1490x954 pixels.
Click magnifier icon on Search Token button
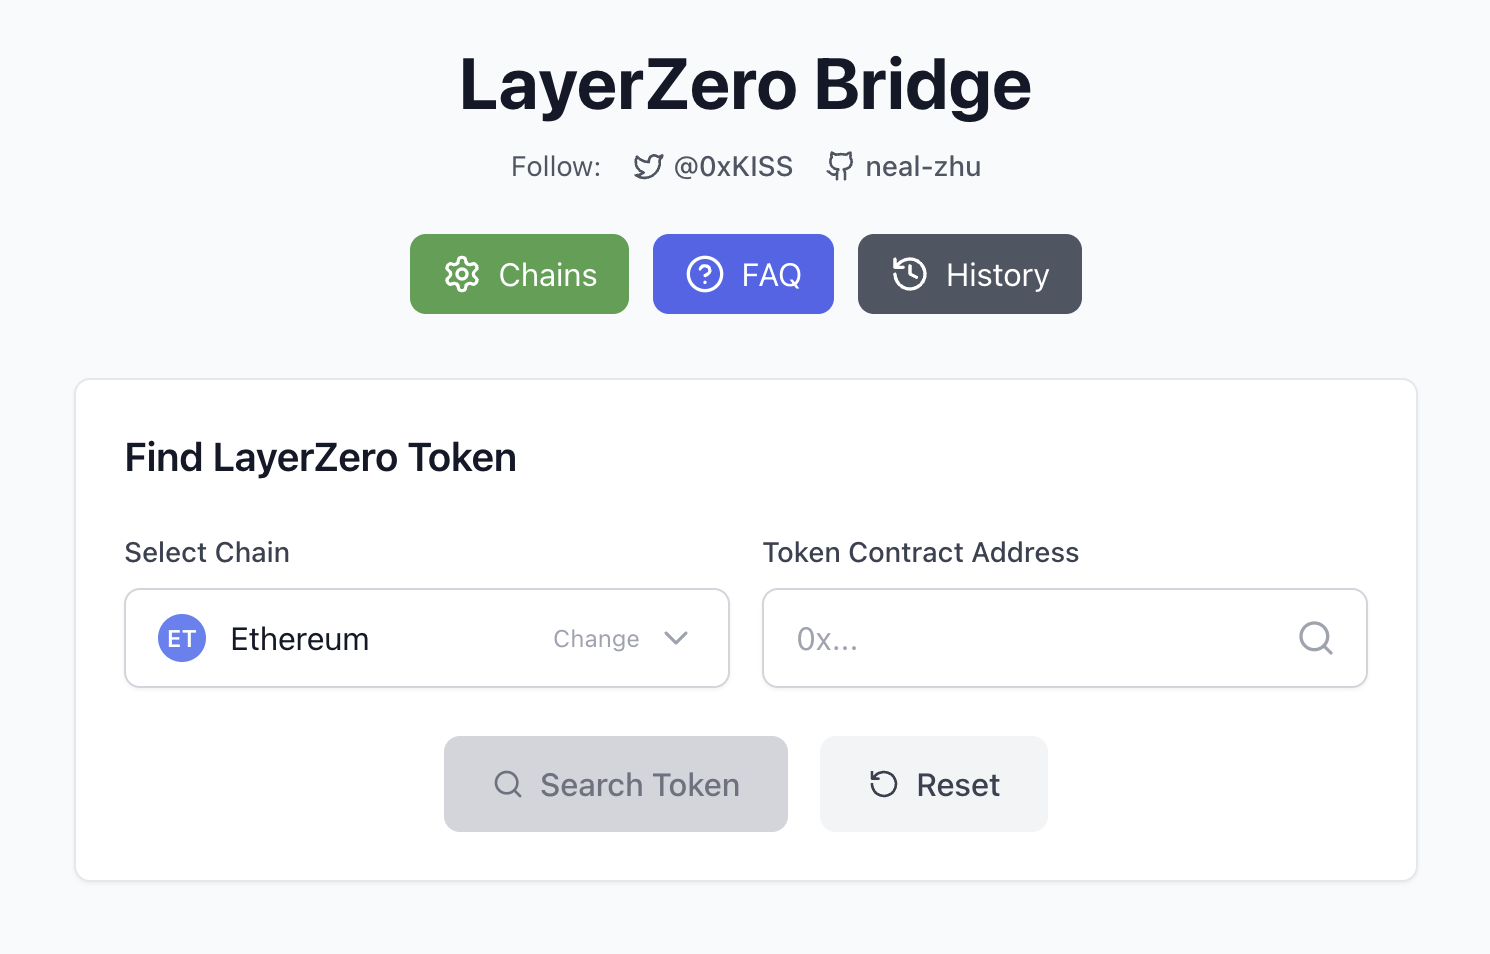(508, 784)
